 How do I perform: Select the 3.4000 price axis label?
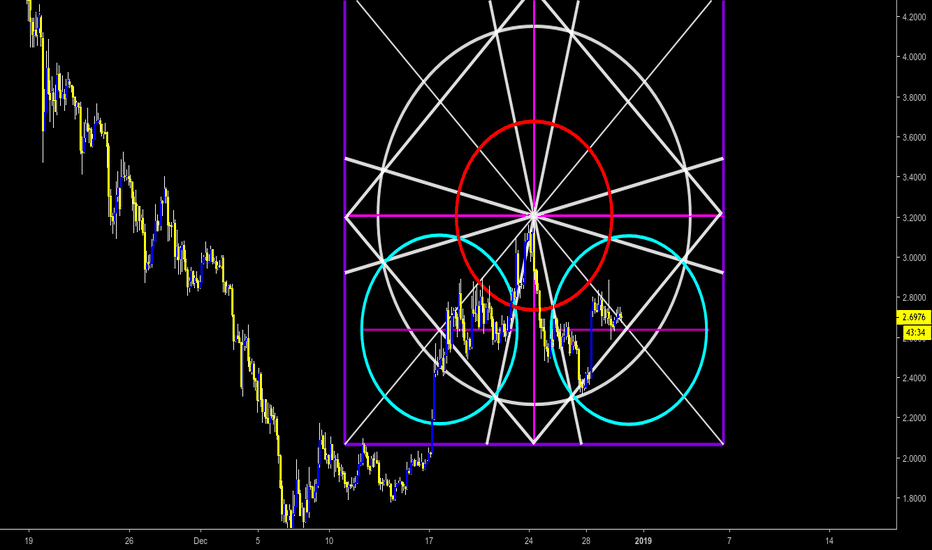(x=914, y=177)
